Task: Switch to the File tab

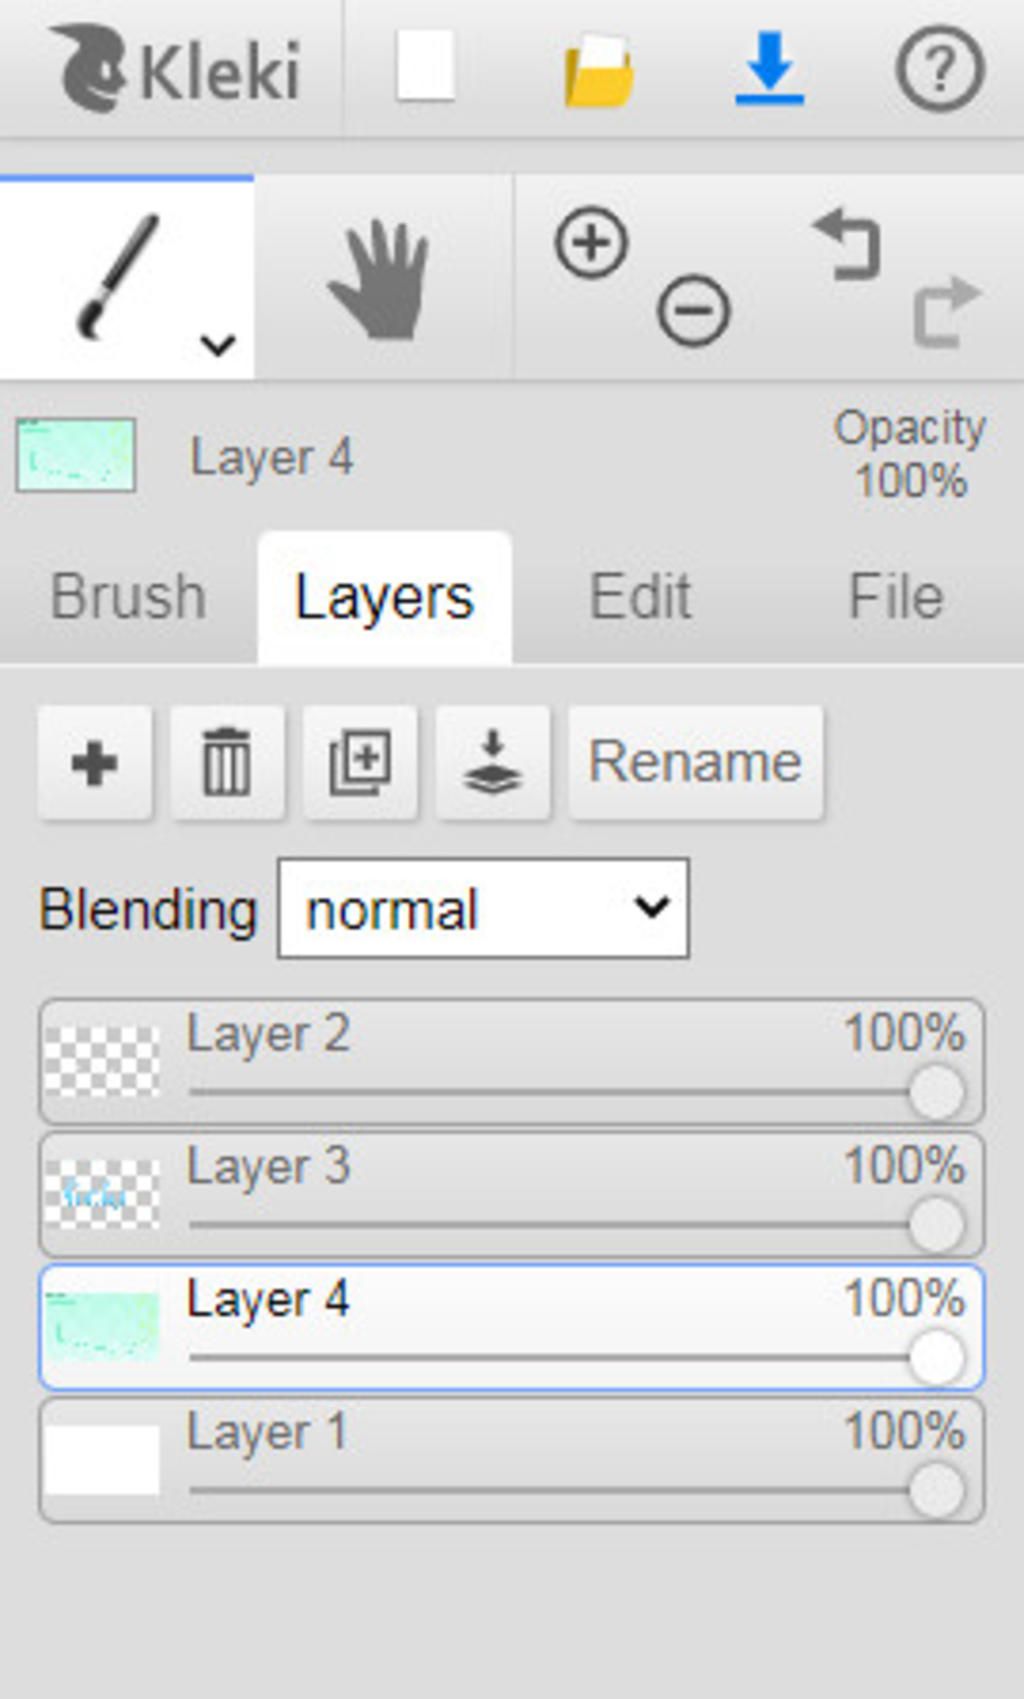Action: point(896,597)
